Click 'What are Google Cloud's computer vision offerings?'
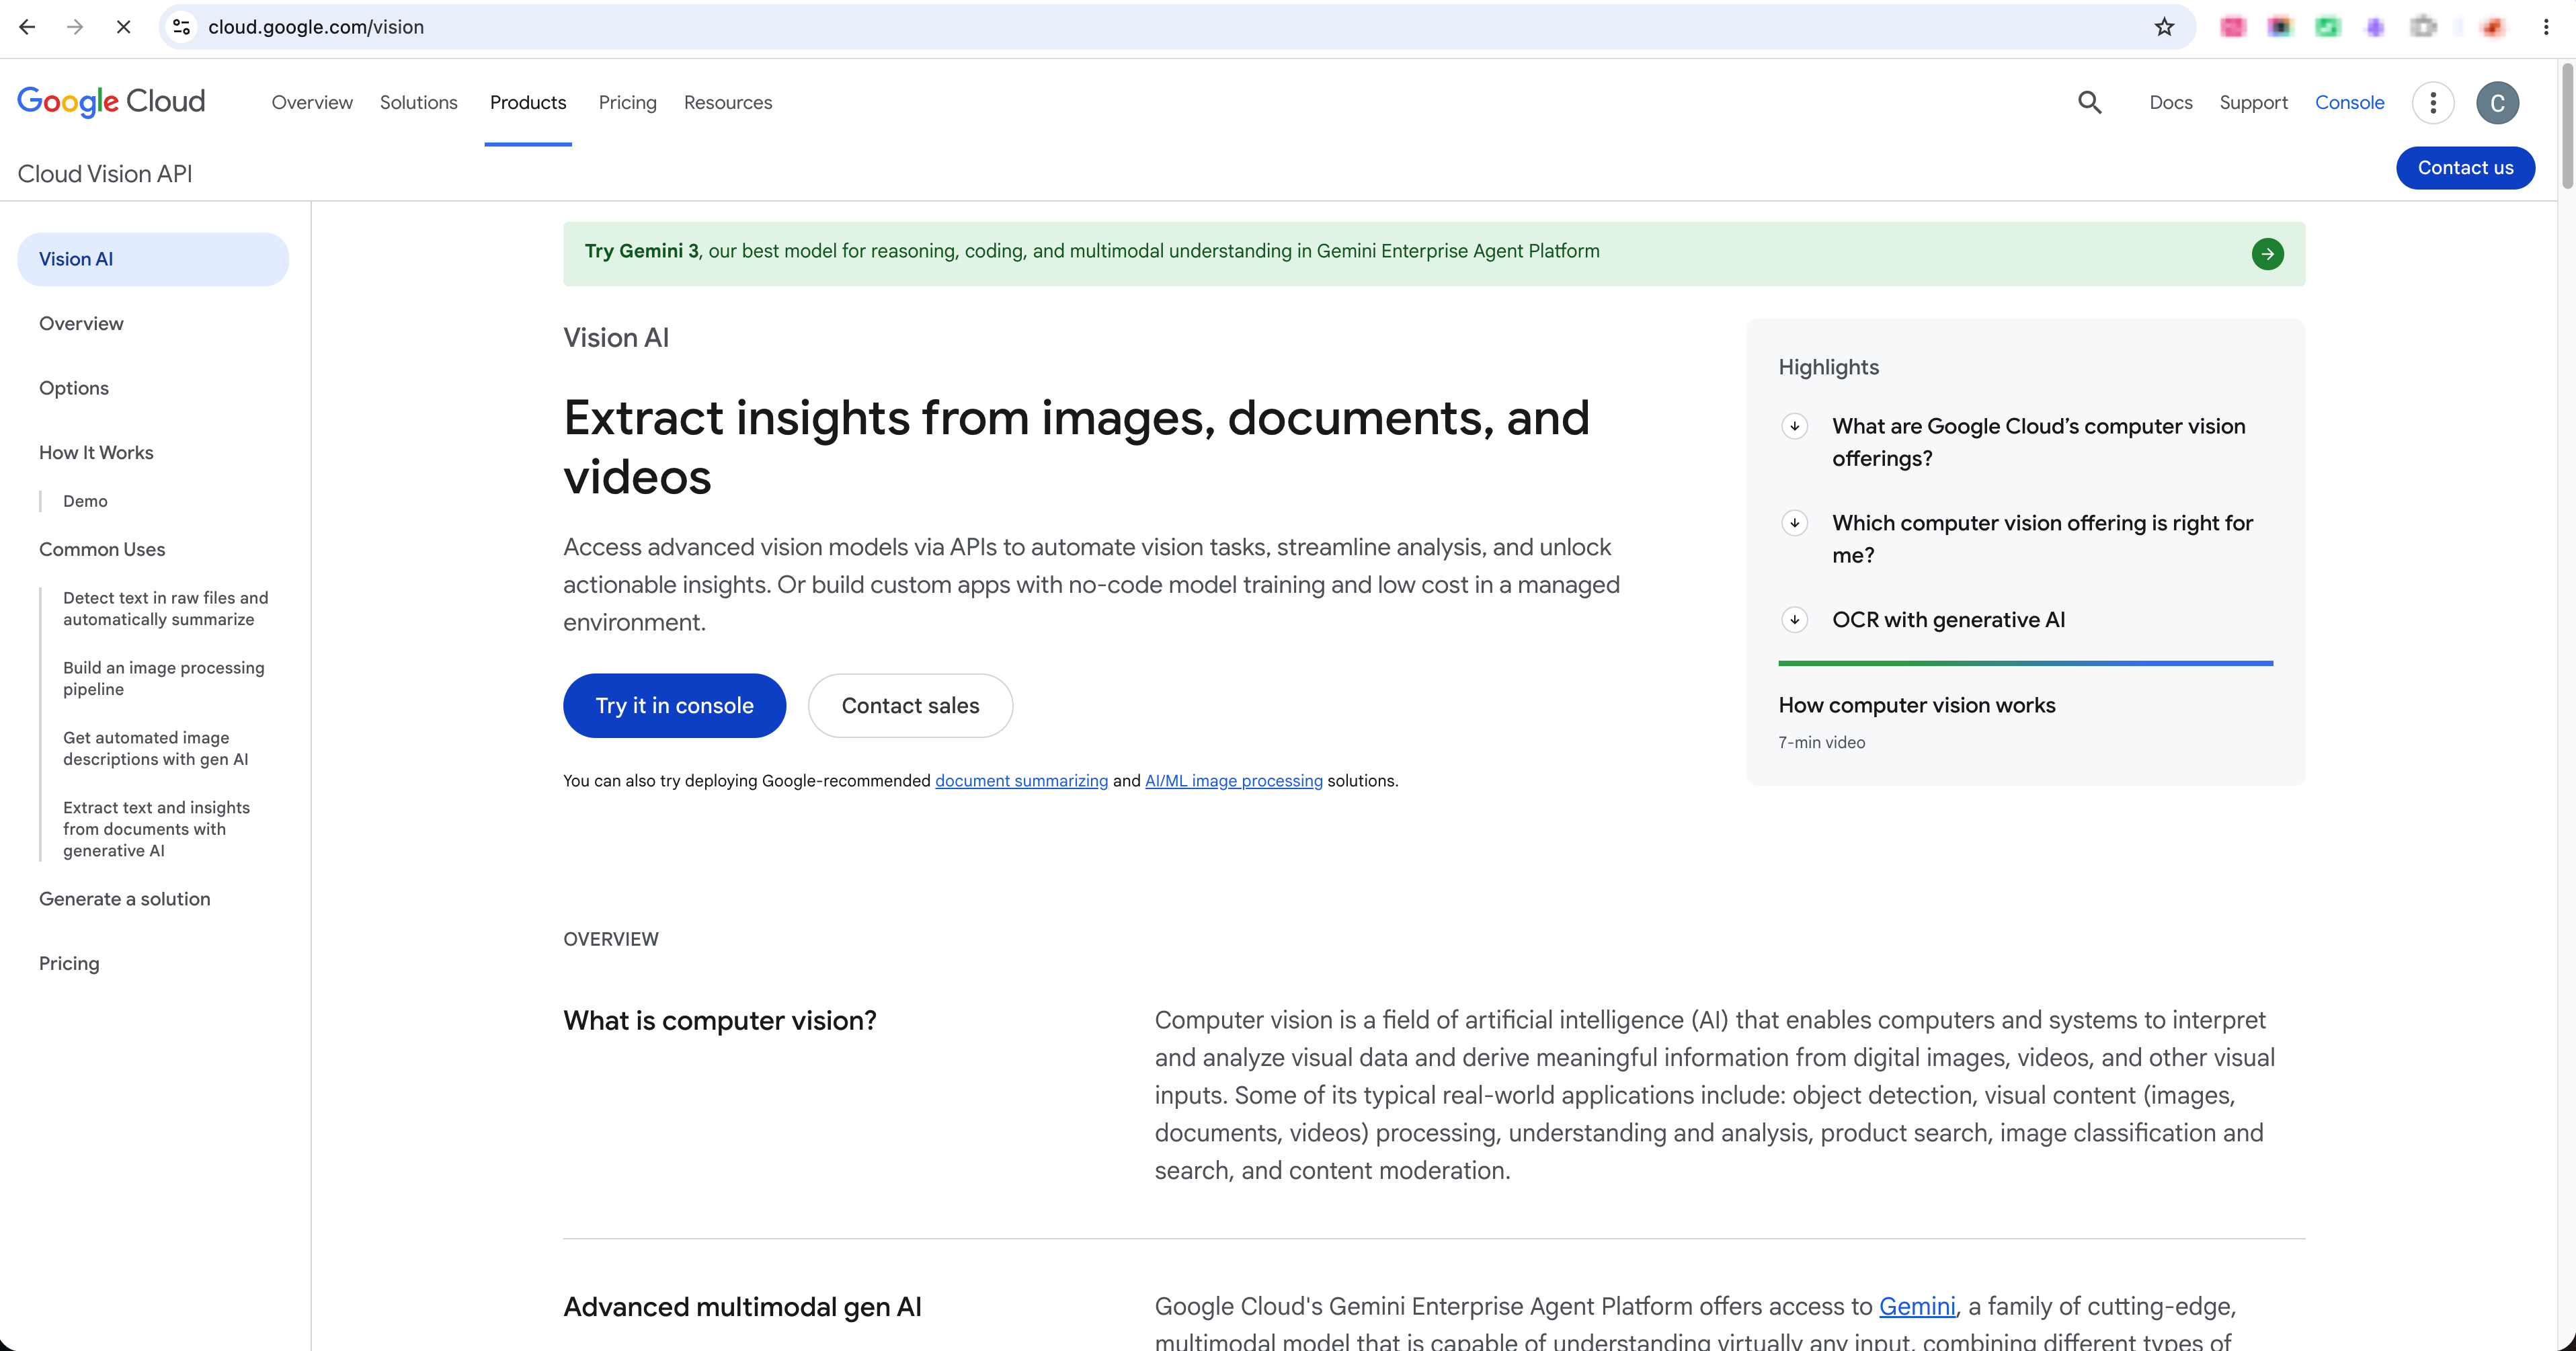 click(2038, 442)
